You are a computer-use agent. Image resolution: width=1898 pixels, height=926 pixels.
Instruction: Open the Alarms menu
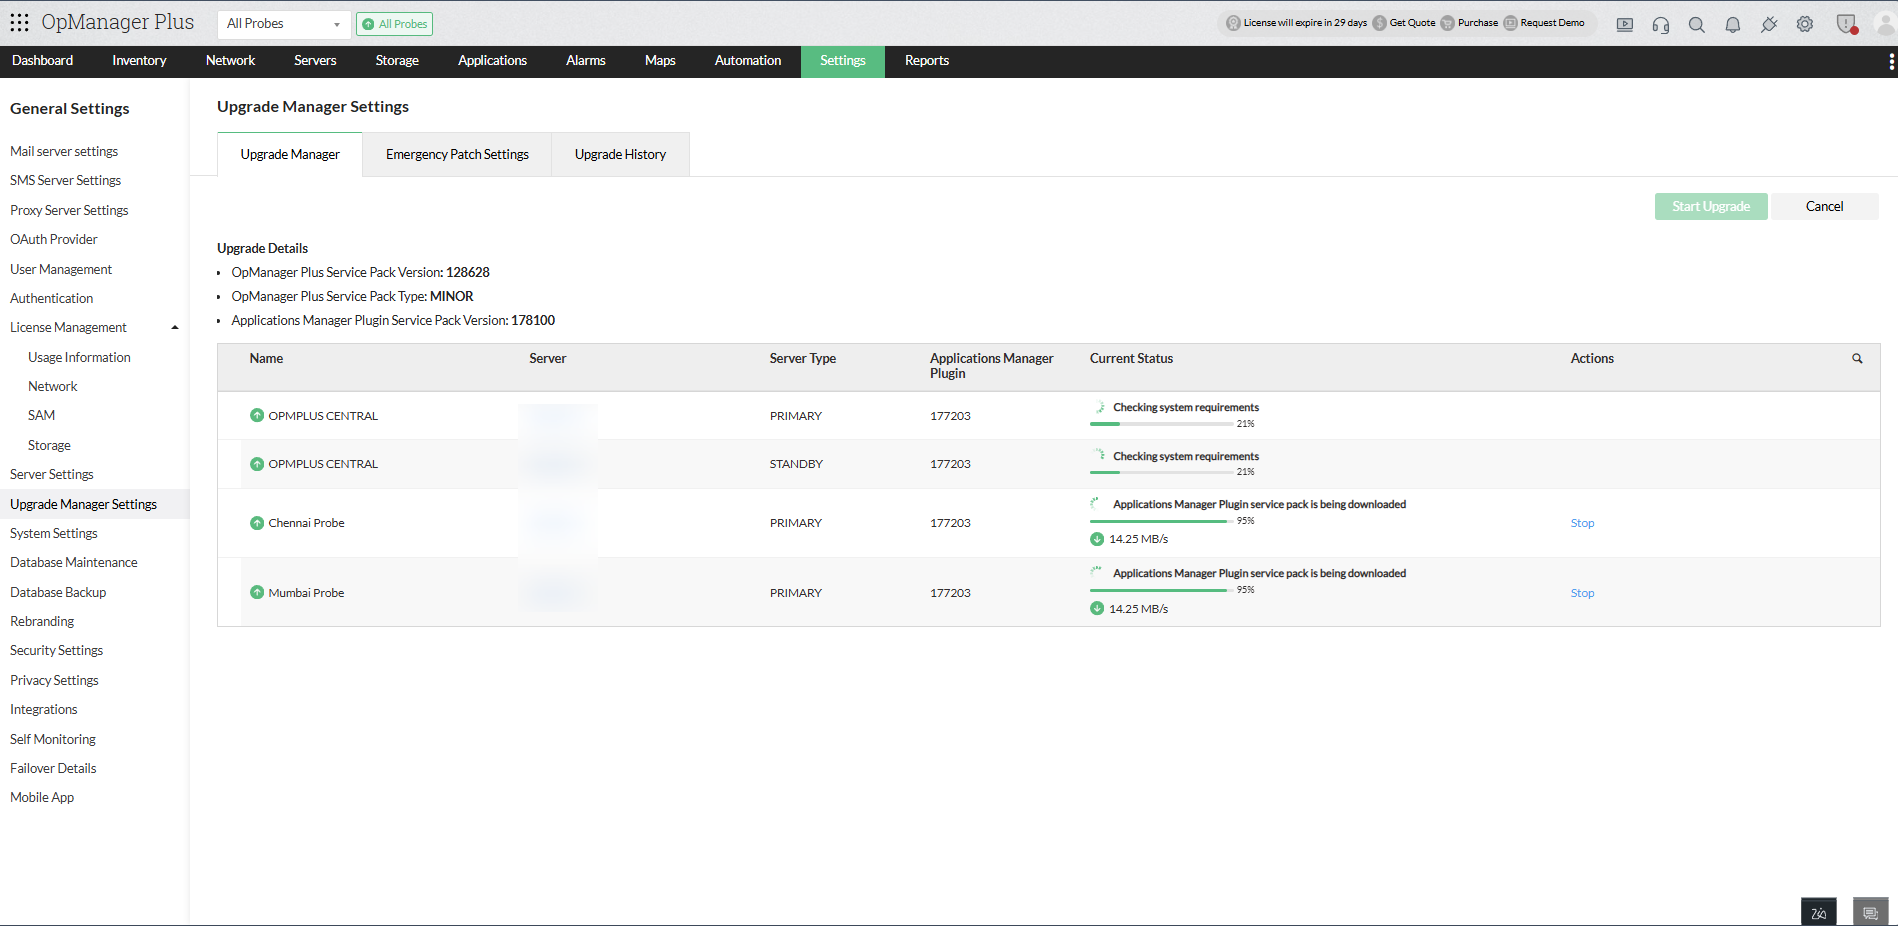585,61
